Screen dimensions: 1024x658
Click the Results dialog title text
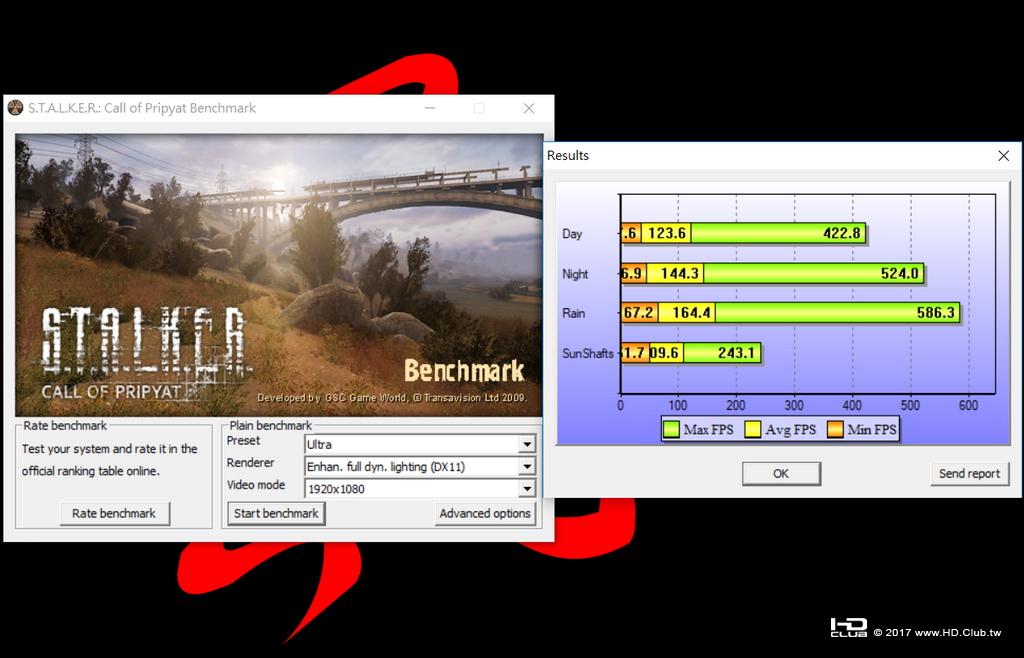568,155
